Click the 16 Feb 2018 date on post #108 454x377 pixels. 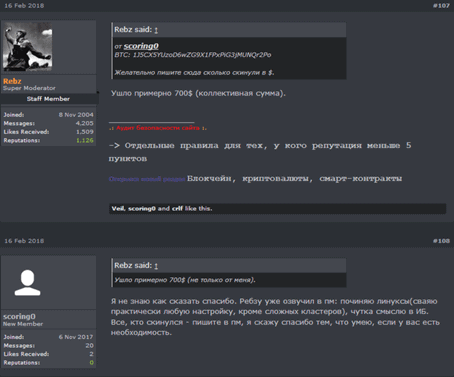point(24,241)
